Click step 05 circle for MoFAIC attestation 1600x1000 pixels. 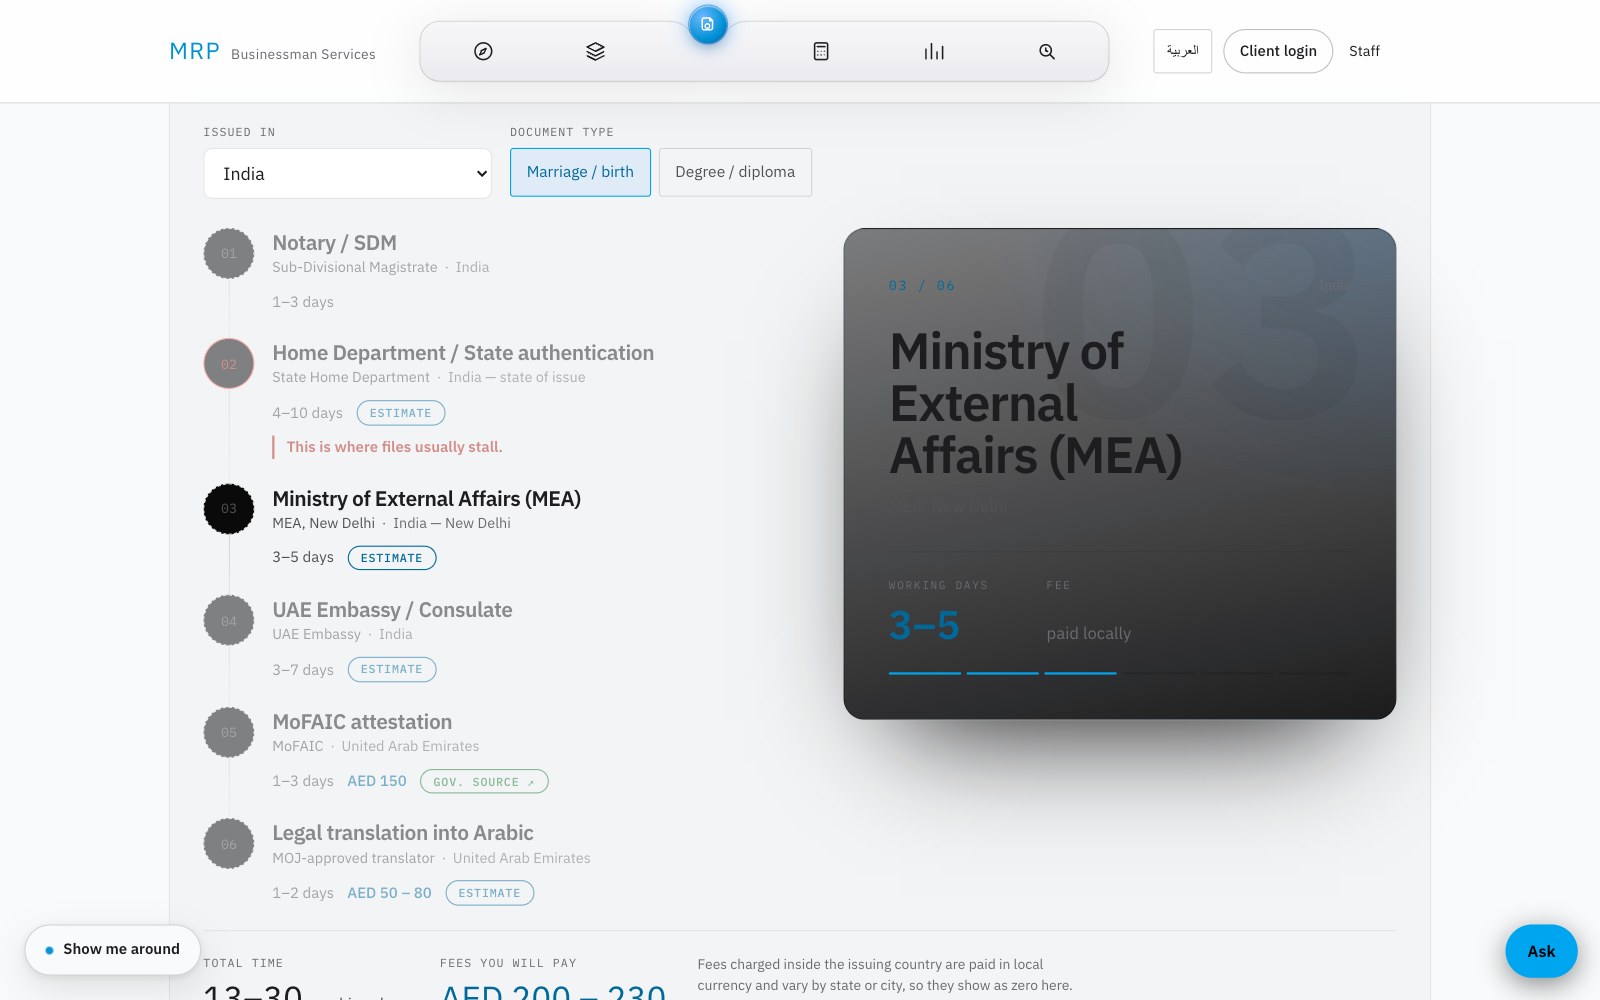click(x=229, y=733)
